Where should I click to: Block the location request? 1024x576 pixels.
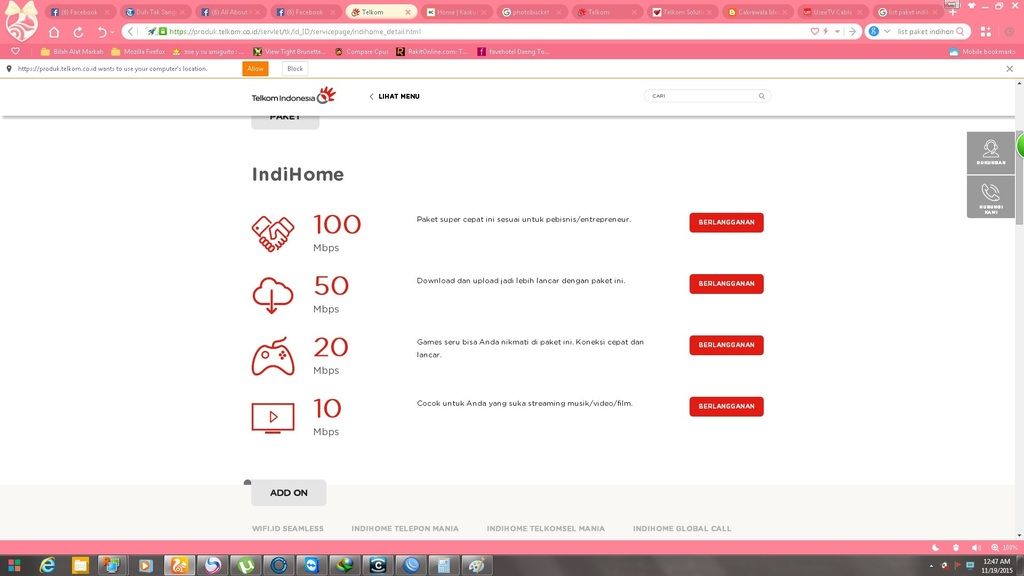295,69
